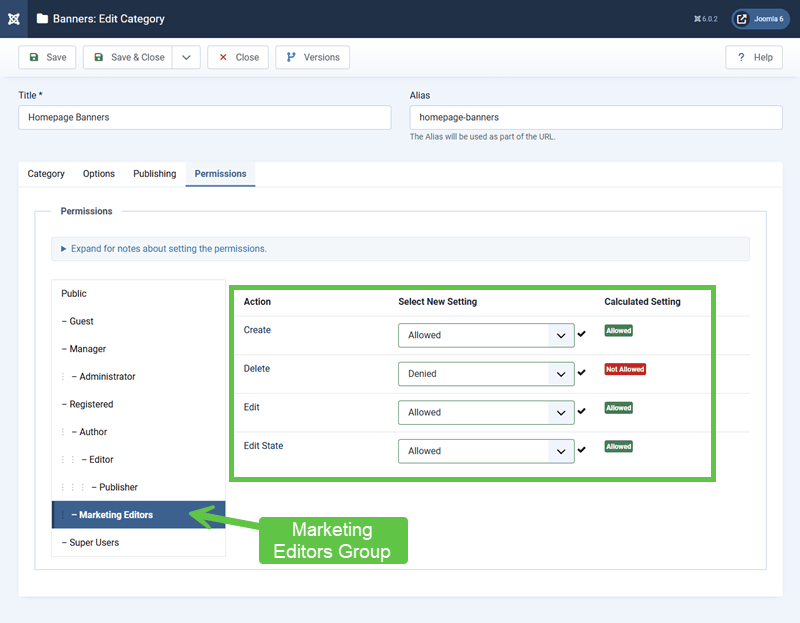Click Save & Close button

(128, 57)
